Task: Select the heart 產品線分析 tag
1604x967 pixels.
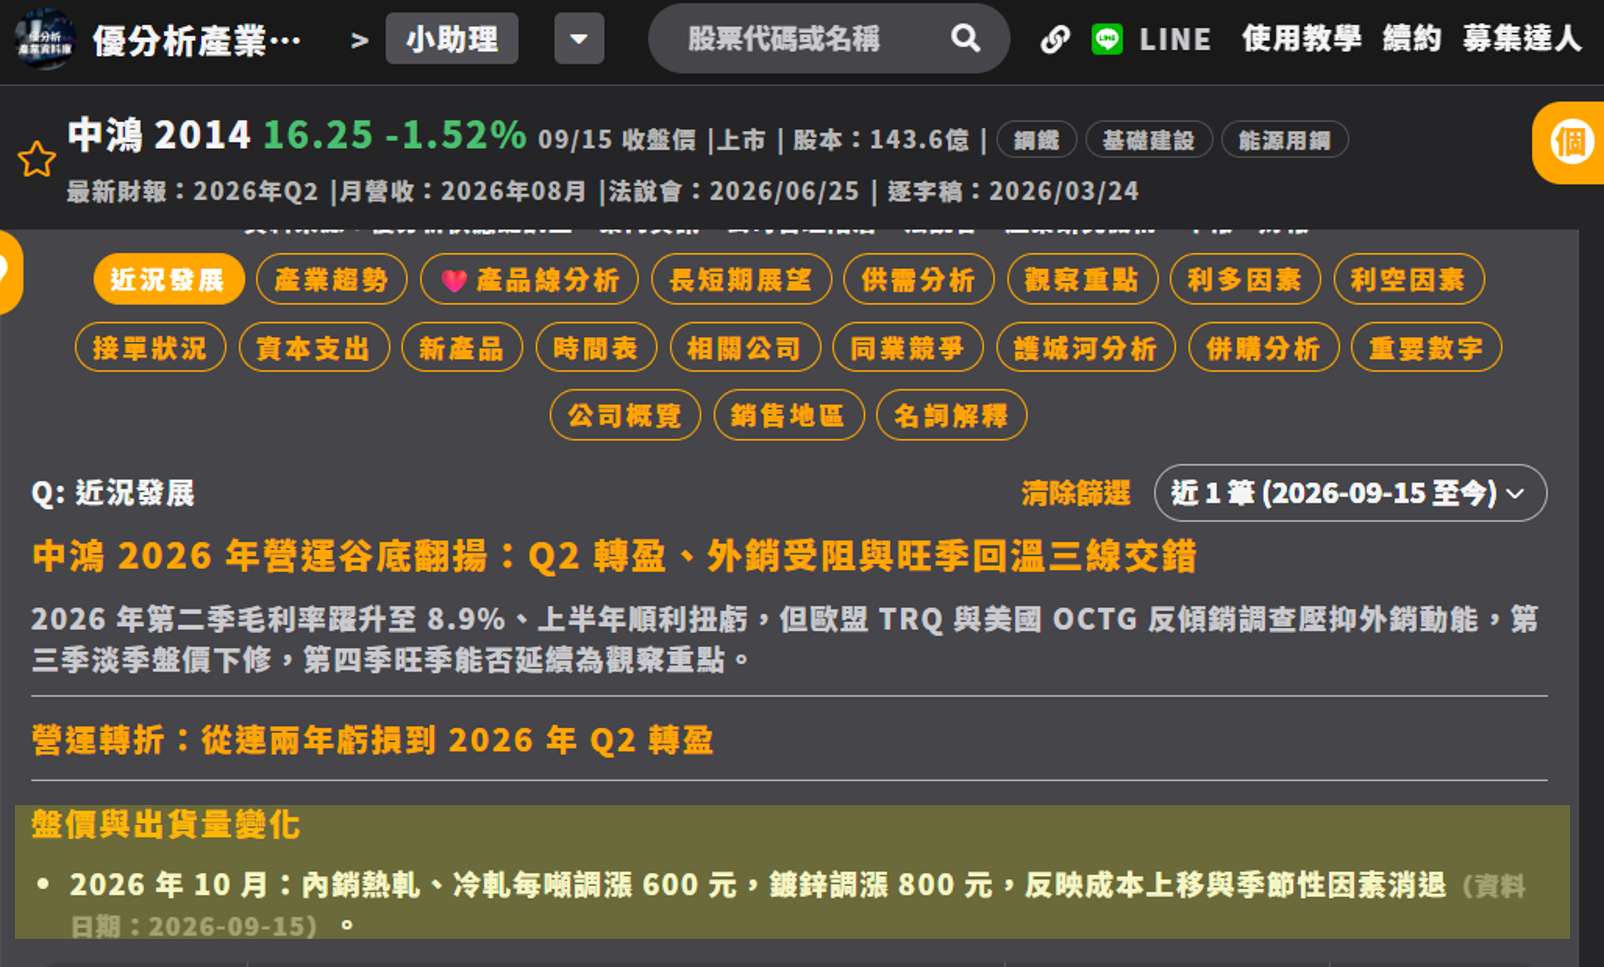Action: click(x=530, y=280)
